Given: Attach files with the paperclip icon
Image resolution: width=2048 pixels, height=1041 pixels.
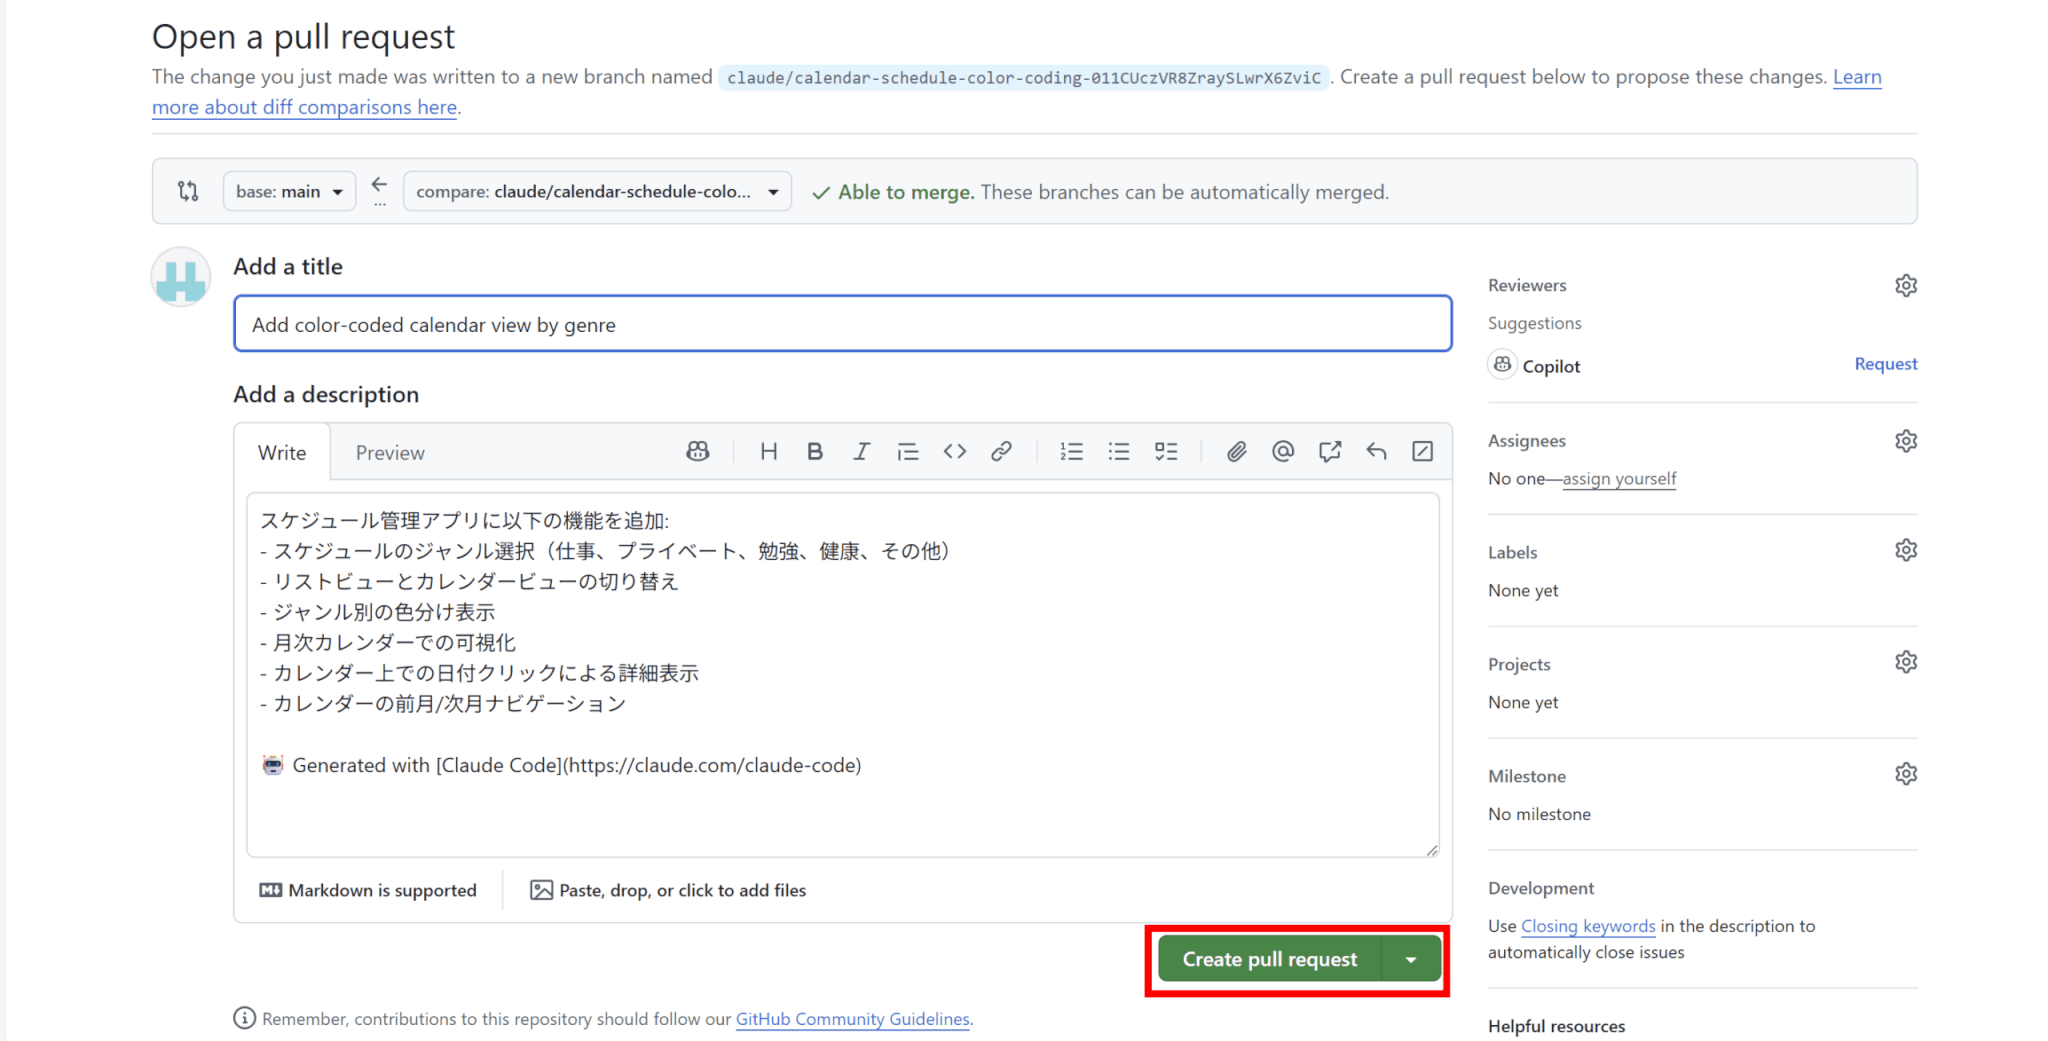Looking at the screenshot, I should click(1236, 452).
